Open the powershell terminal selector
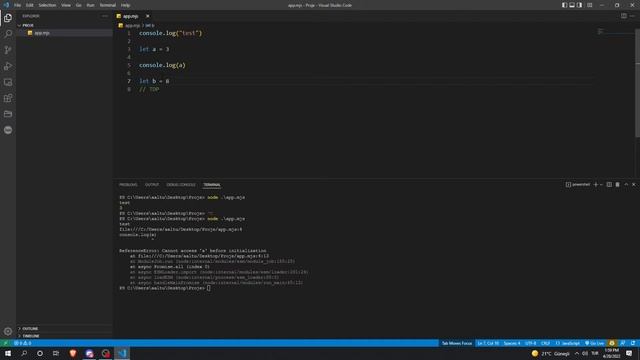 pos(578,184)
